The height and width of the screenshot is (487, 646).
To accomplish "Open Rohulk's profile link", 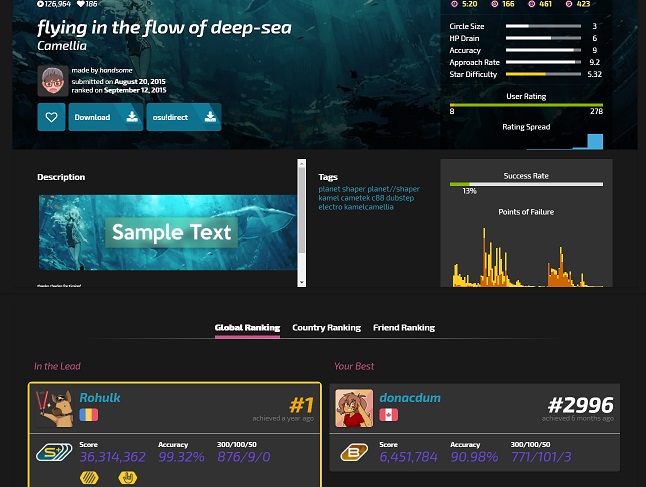I will click(100, 398).
